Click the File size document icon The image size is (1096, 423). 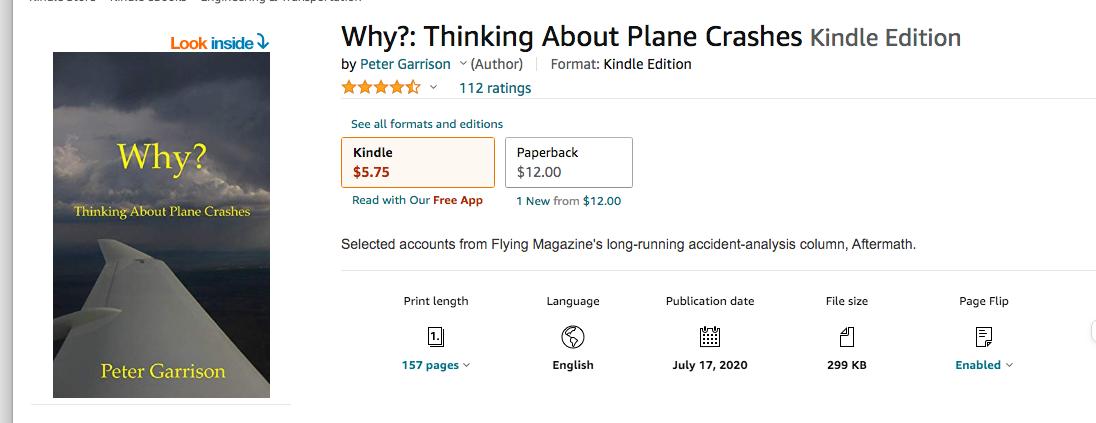(847, 336)
